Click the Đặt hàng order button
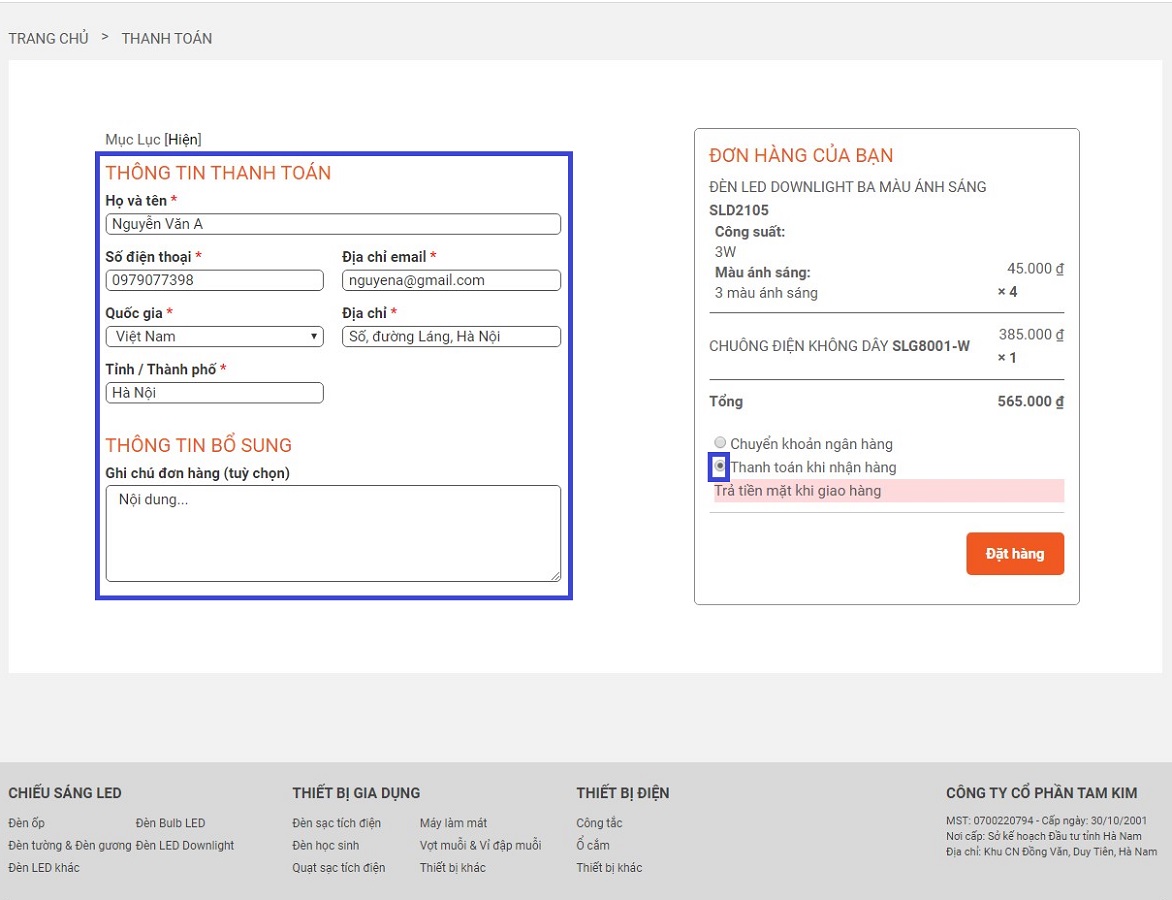The height and width of the screenshot is (900, 1172). pos(1014,554)
